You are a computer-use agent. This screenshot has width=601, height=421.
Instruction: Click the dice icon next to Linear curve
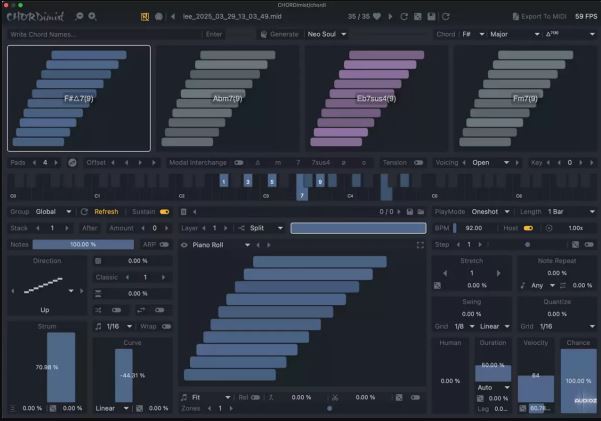pos(140,408)
